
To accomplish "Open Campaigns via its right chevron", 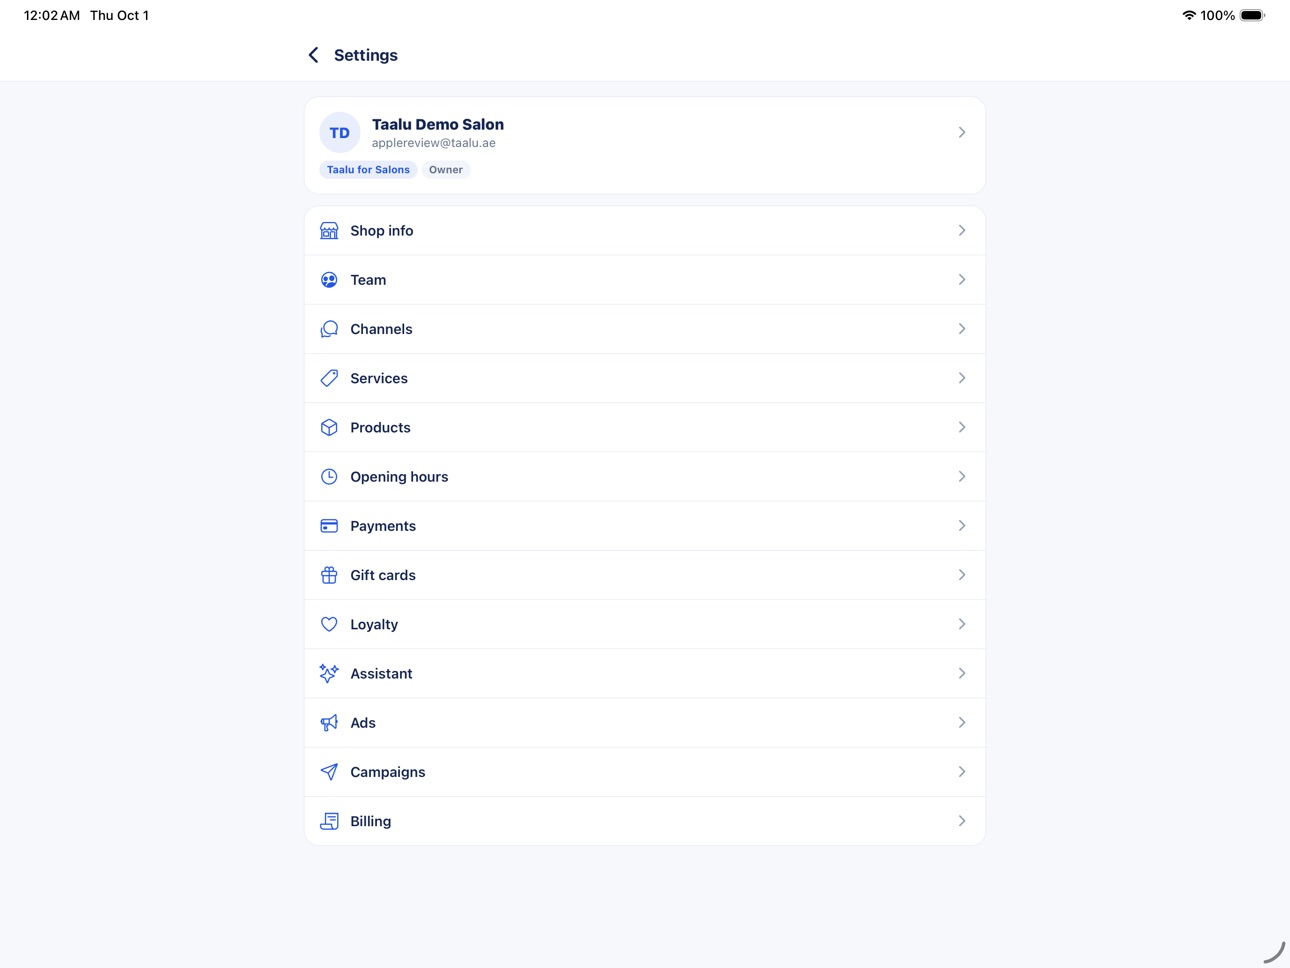I will pos(962,772).
